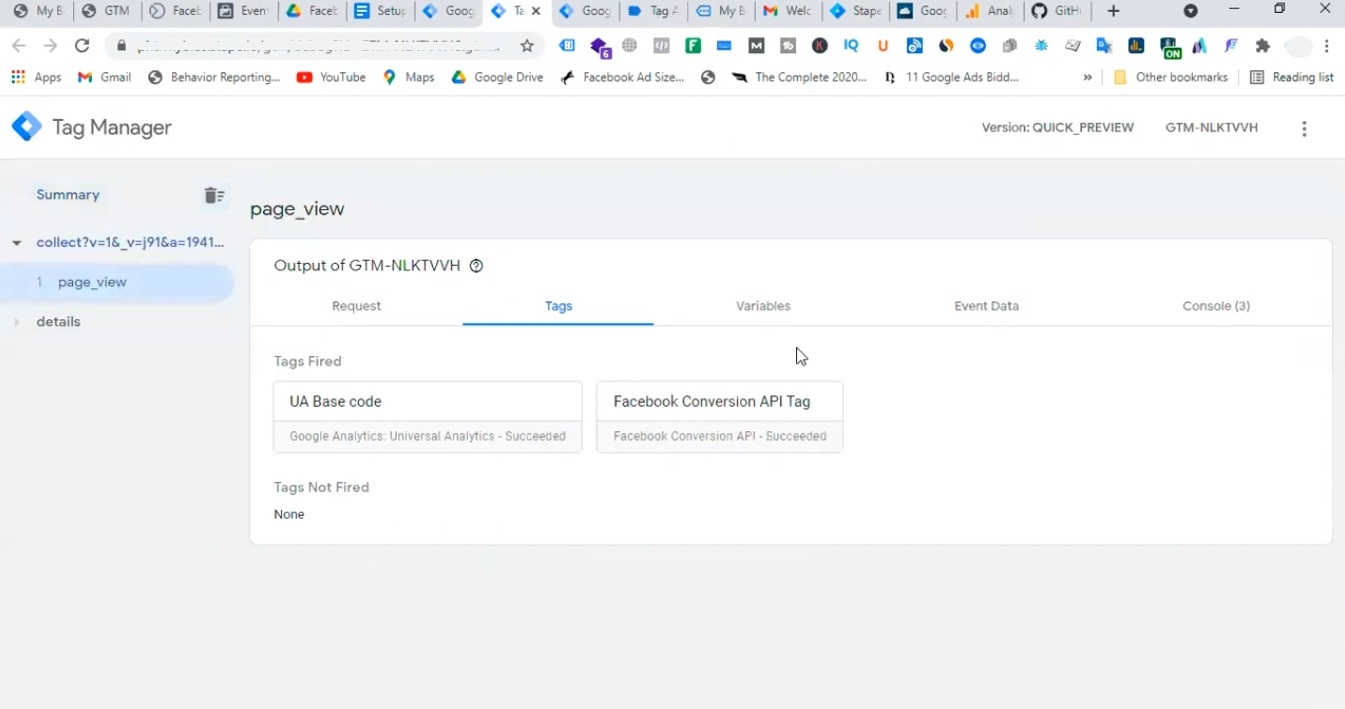Go back using the browser back arrow
The width and height of the screenshot is (1345, 709).
pos(19,46)
